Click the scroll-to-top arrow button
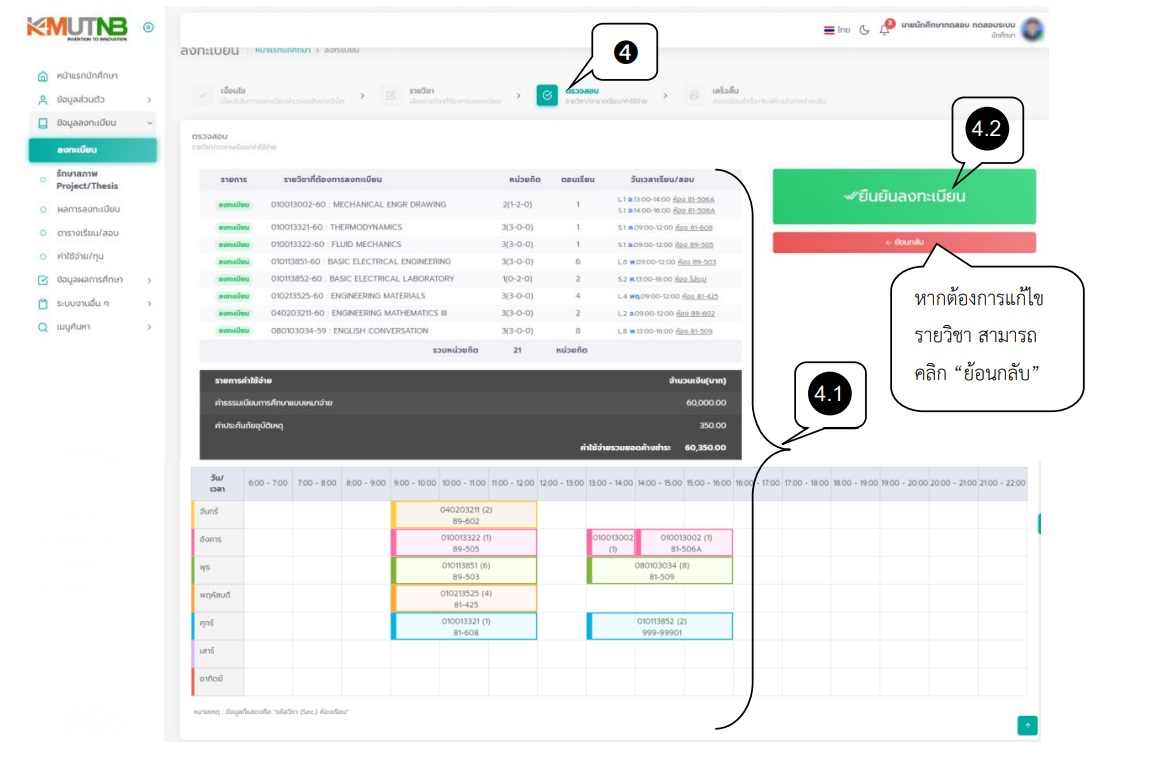Viewport: 1172px width, 776px height. [x=1028, y=725]
